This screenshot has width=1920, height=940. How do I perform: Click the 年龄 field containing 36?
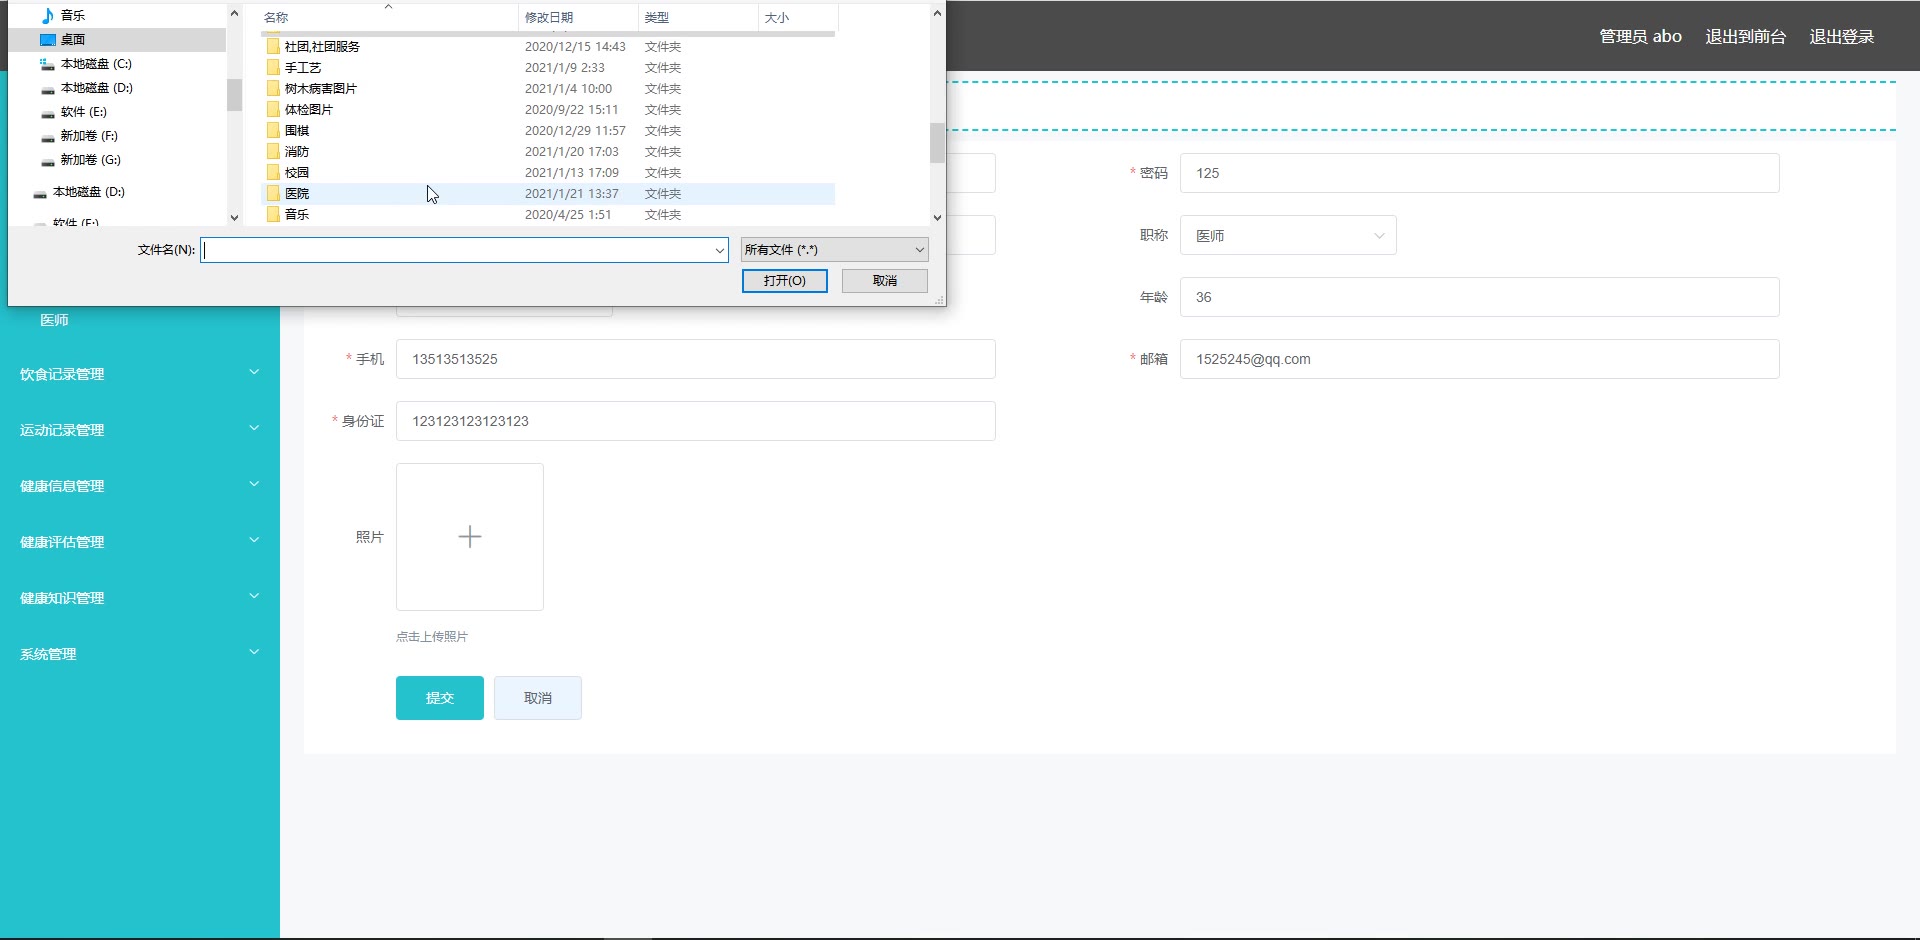(1480, 297)
